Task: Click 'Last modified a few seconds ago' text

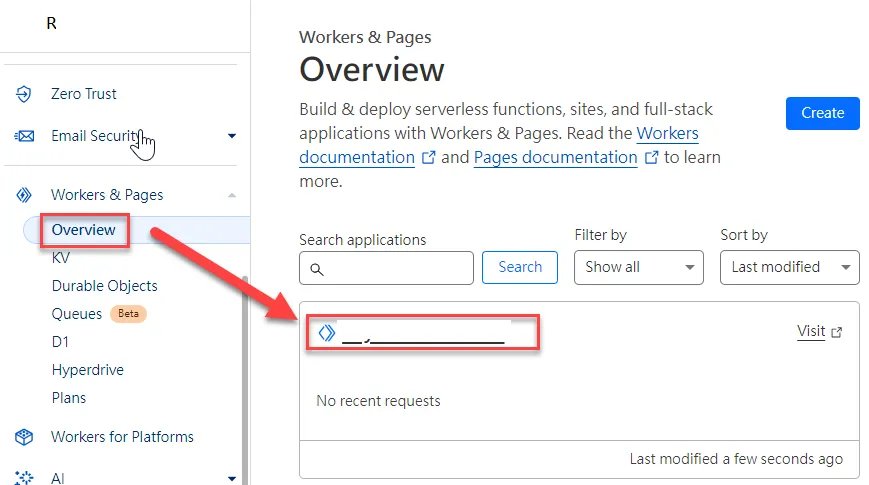Action: tap(736, 459)
